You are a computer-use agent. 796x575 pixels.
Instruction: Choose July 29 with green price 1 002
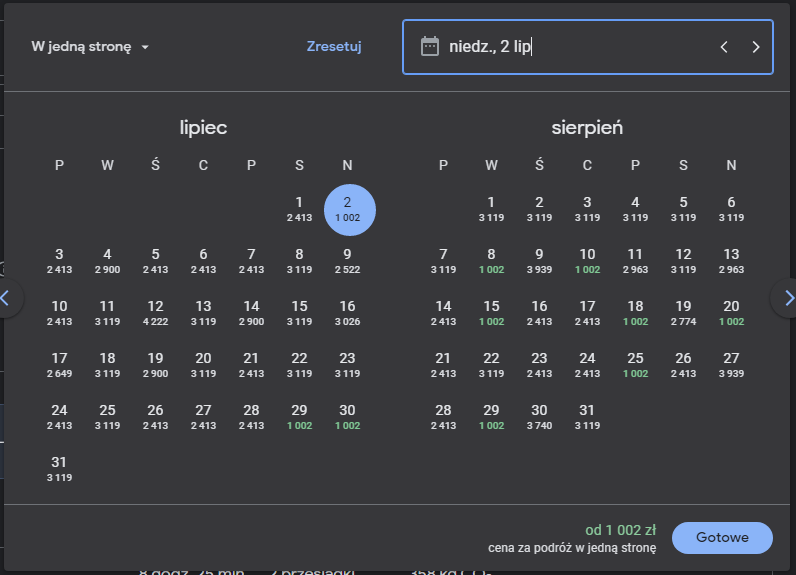299,417
